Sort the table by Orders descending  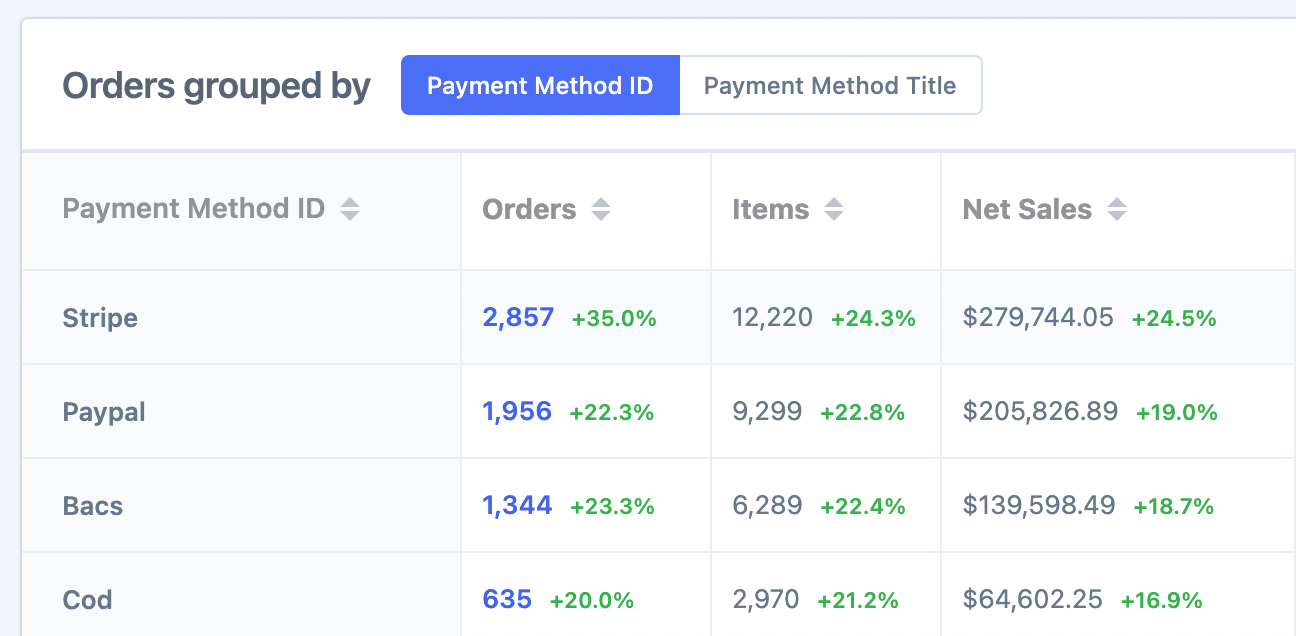pyautogui.click(x=600, y=209)
